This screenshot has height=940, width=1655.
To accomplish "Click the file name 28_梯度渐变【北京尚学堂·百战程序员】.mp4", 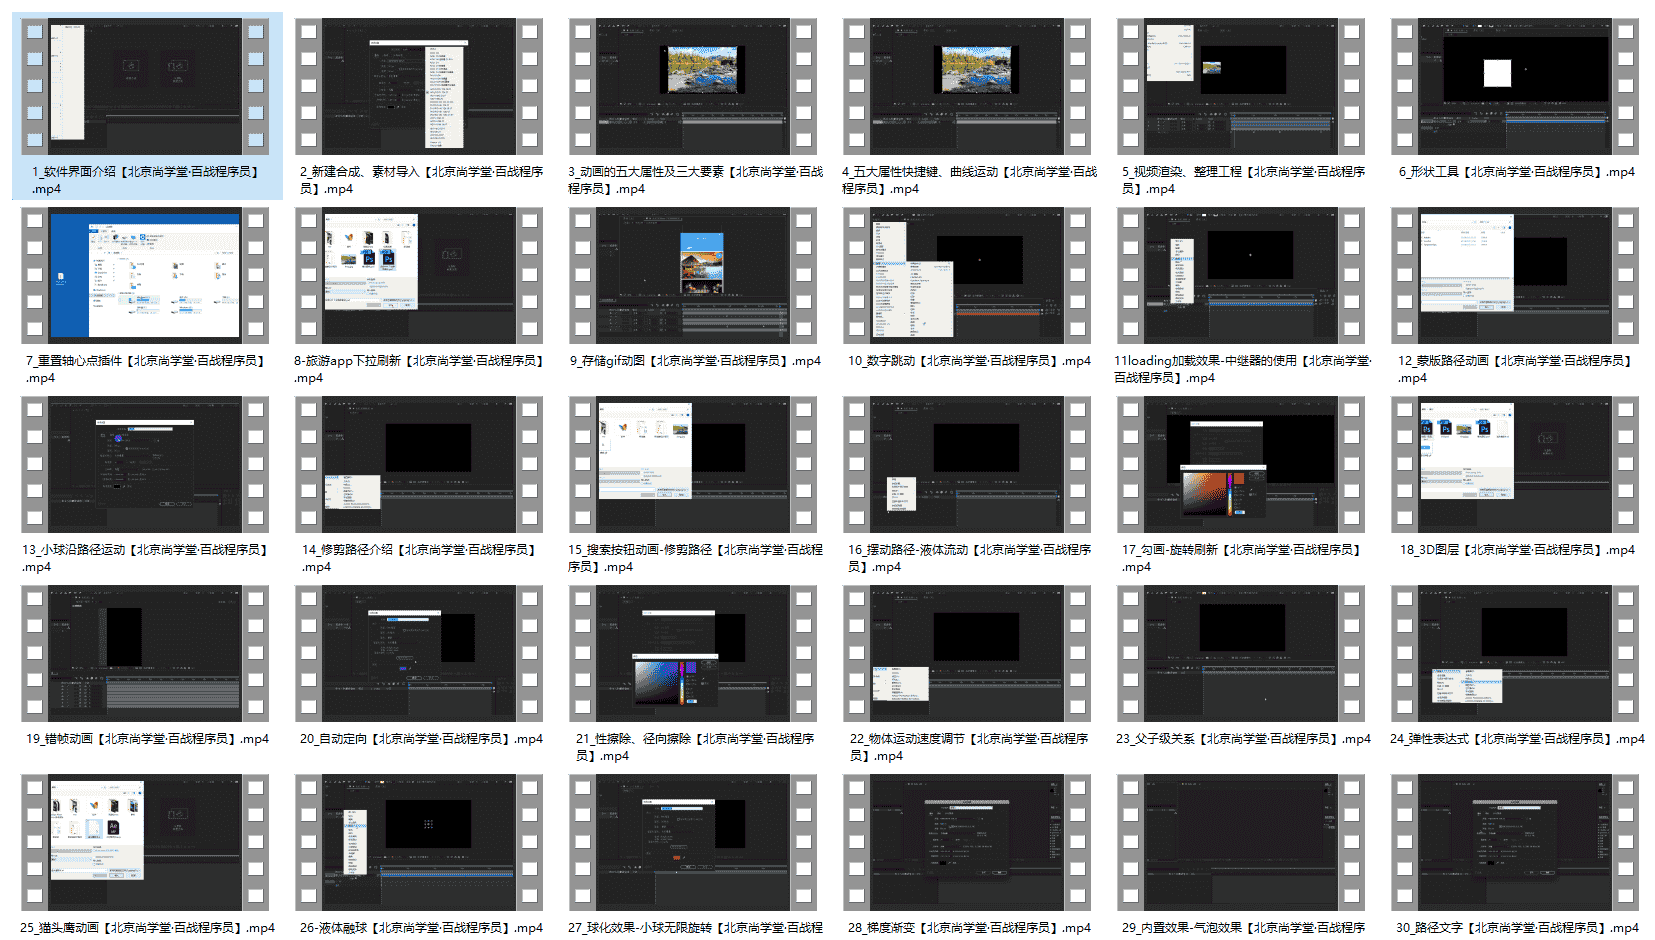I will tap(969, 928).
